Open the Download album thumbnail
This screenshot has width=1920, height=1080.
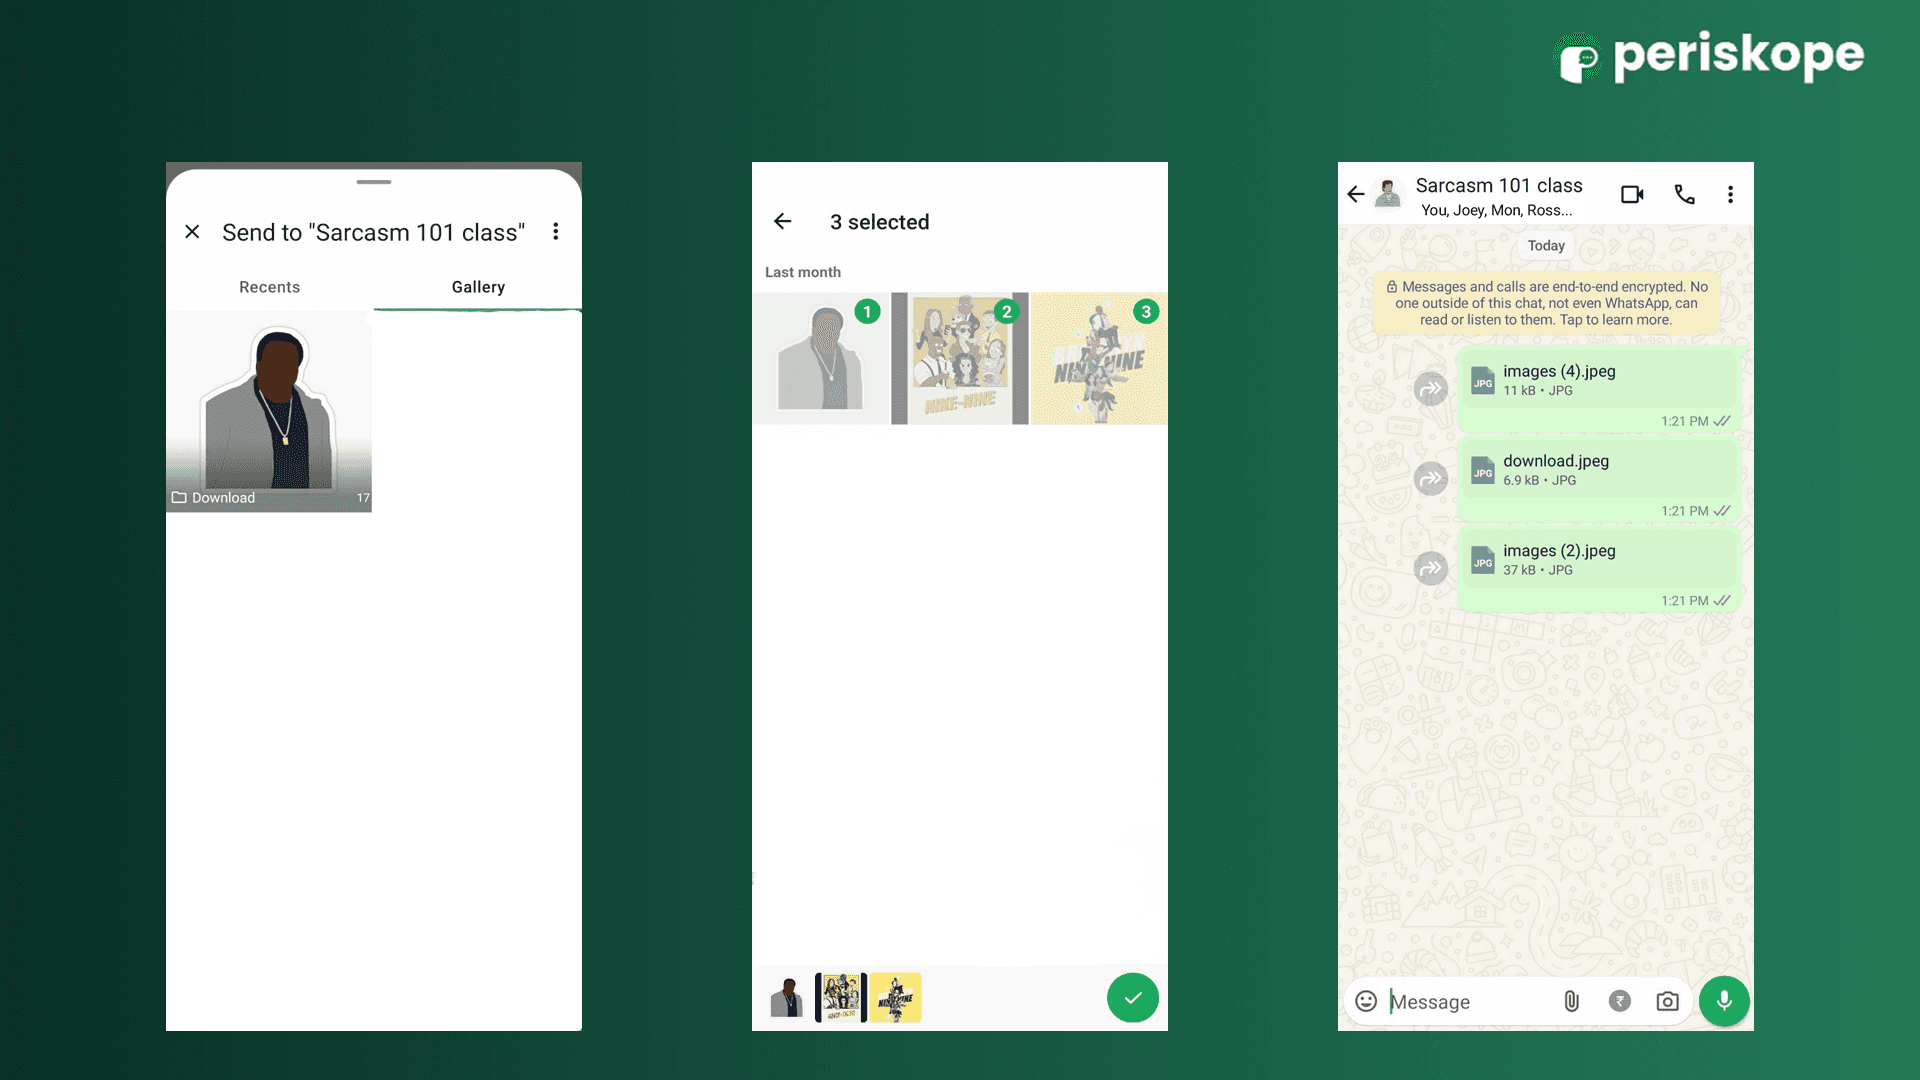click(x=269, y=411)
